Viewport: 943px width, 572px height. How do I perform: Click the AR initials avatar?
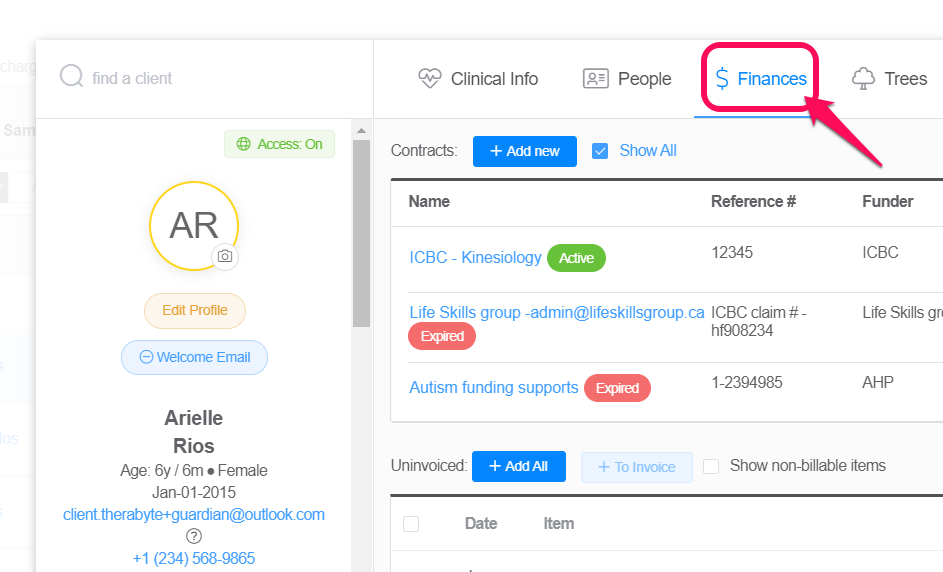tap(194, 226)
